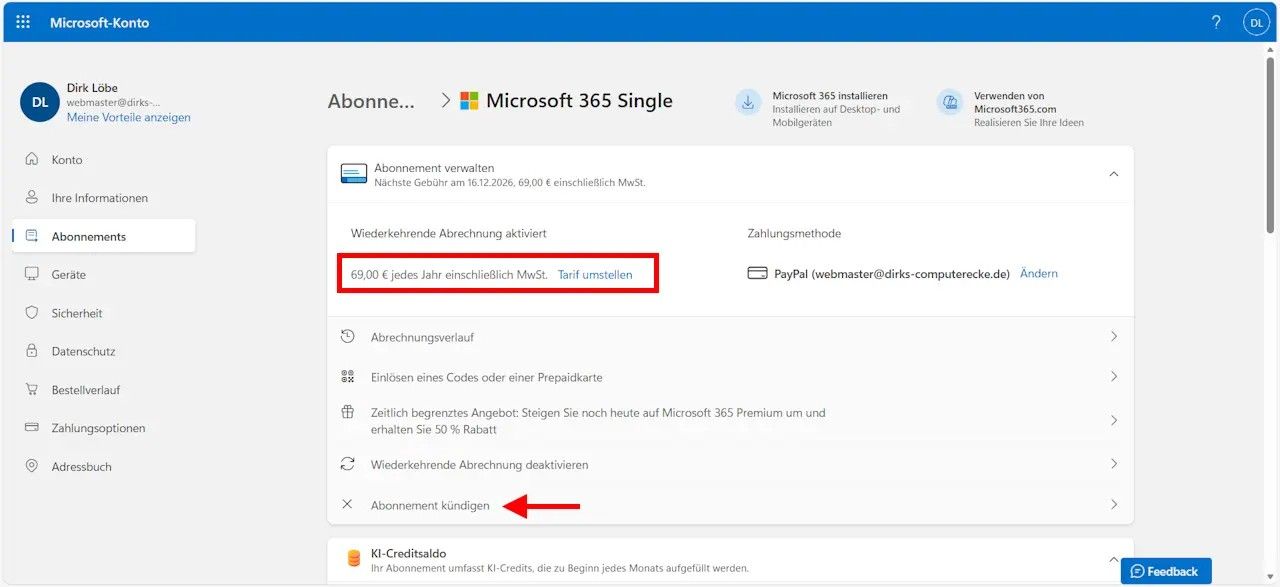Click the gift icon for Premium offer
Image resolution: width=1280 pixels, height=587 pixels.
tap(348, 412)
